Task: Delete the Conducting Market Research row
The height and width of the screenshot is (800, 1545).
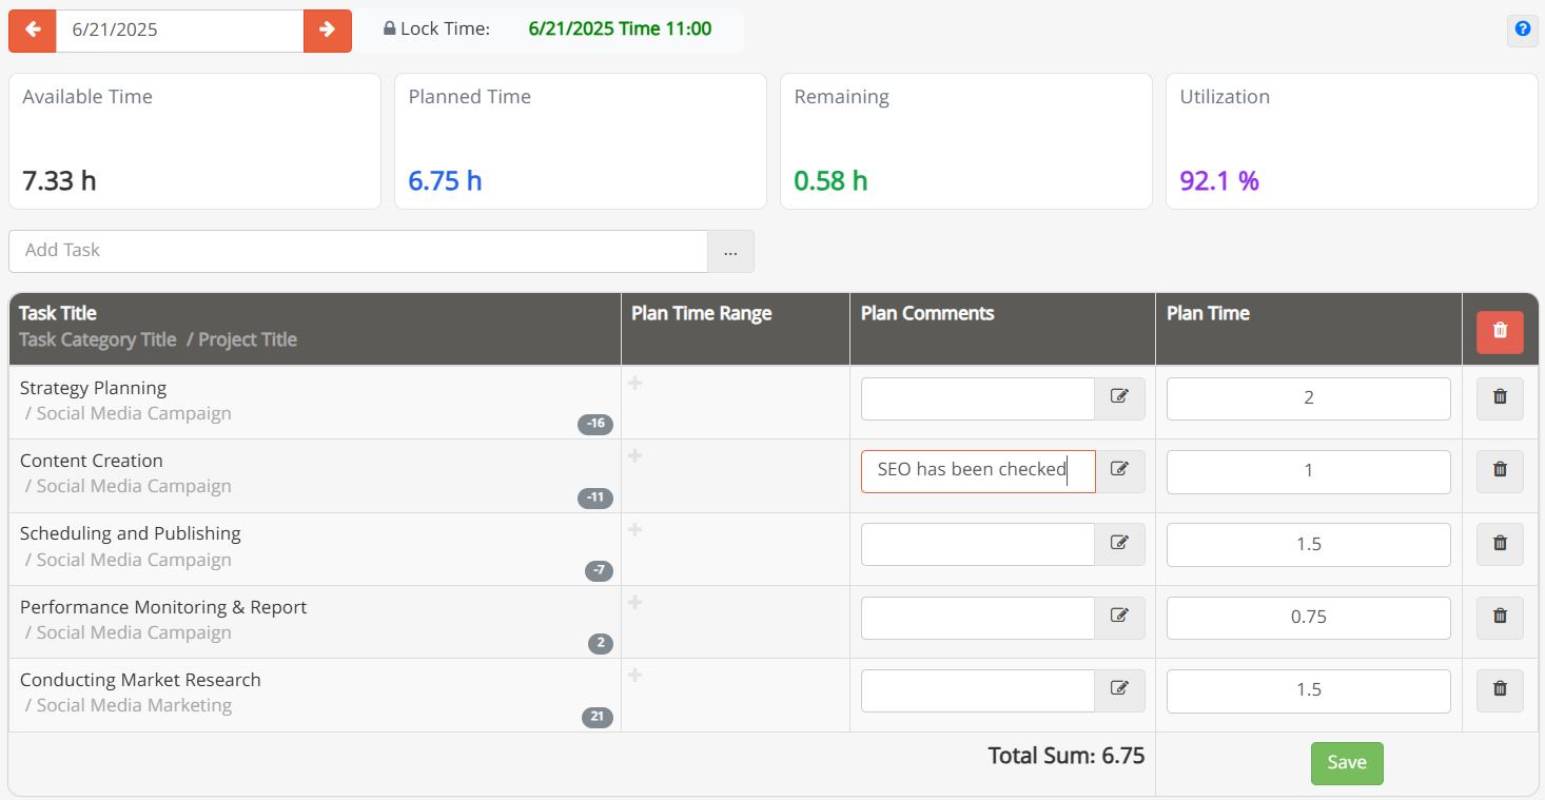Action: (x=1499, y=689)
